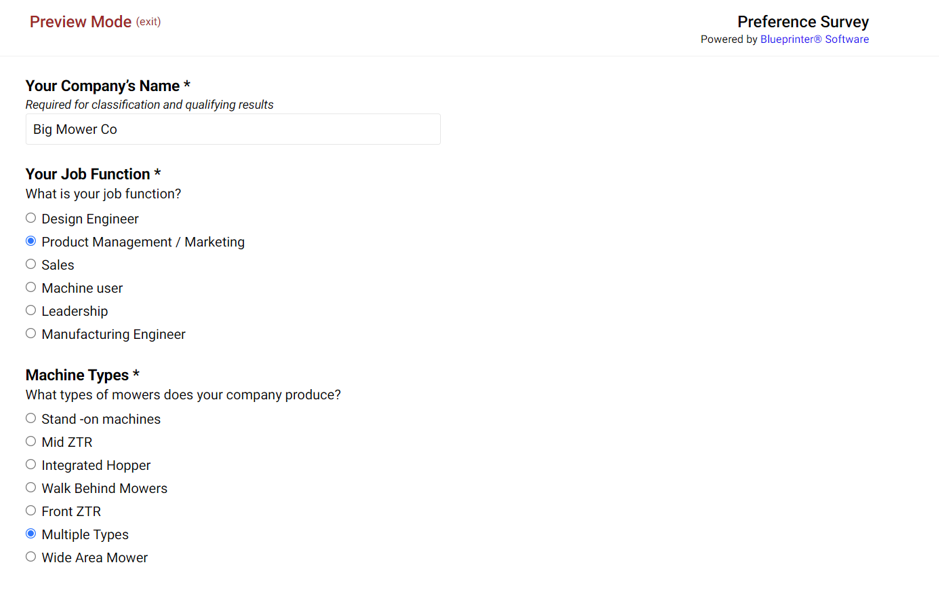
Task: Select Sales as job function
Action: [31, 264]
